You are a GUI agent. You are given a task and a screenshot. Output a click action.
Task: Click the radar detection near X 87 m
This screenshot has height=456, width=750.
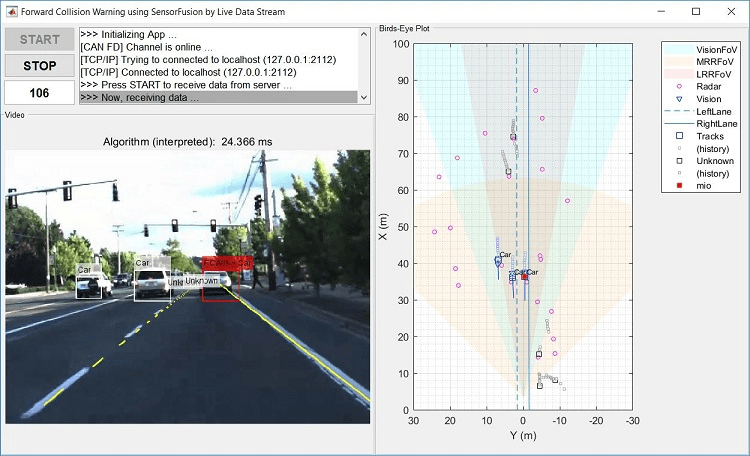(536, 90)
